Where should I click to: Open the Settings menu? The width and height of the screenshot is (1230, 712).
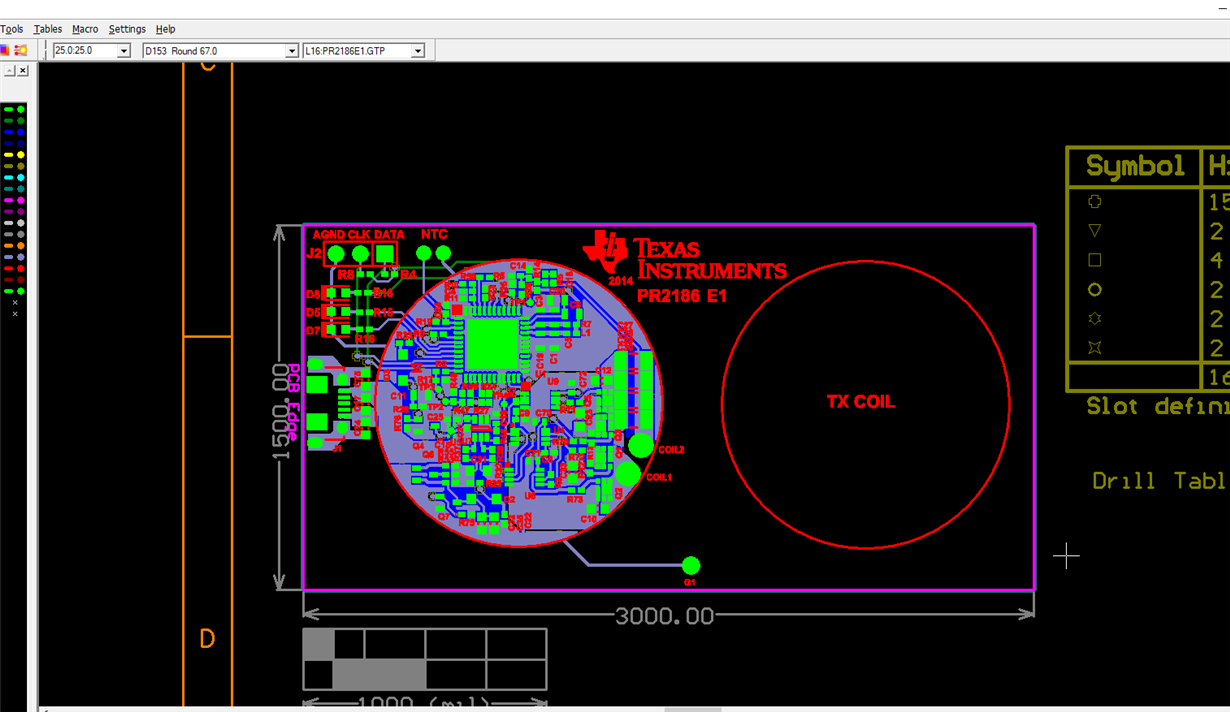(x=127, y=29)
